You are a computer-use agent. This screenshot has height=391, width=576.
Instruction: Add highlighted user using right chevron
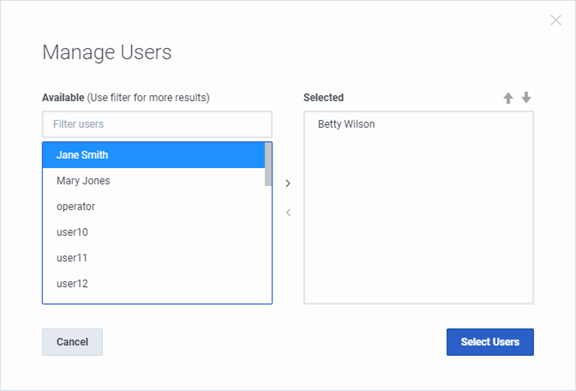[288, 183]
